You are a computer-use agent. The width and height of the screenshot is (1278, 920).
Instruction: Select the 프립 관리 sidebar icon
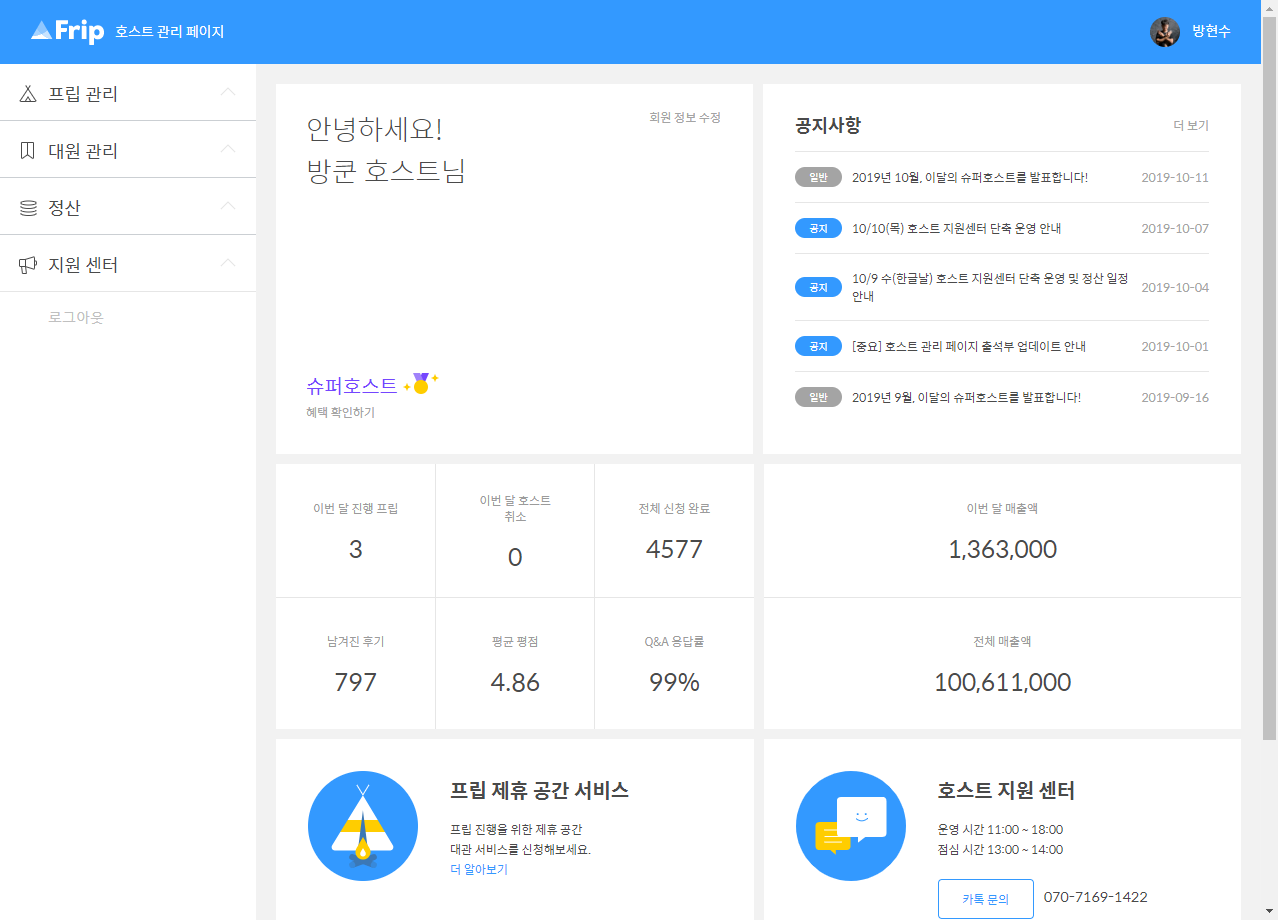click(26, 93)
